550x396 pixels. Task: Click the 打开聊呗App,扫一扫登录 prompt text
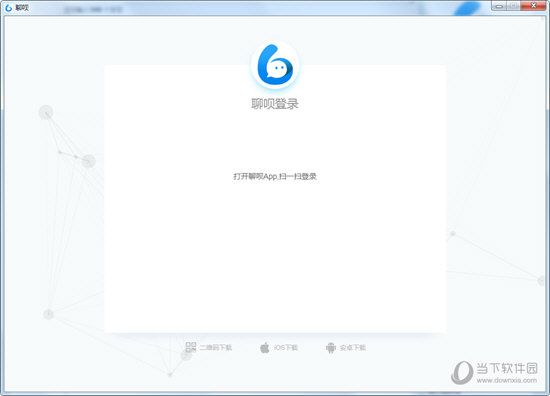(275, 176)
